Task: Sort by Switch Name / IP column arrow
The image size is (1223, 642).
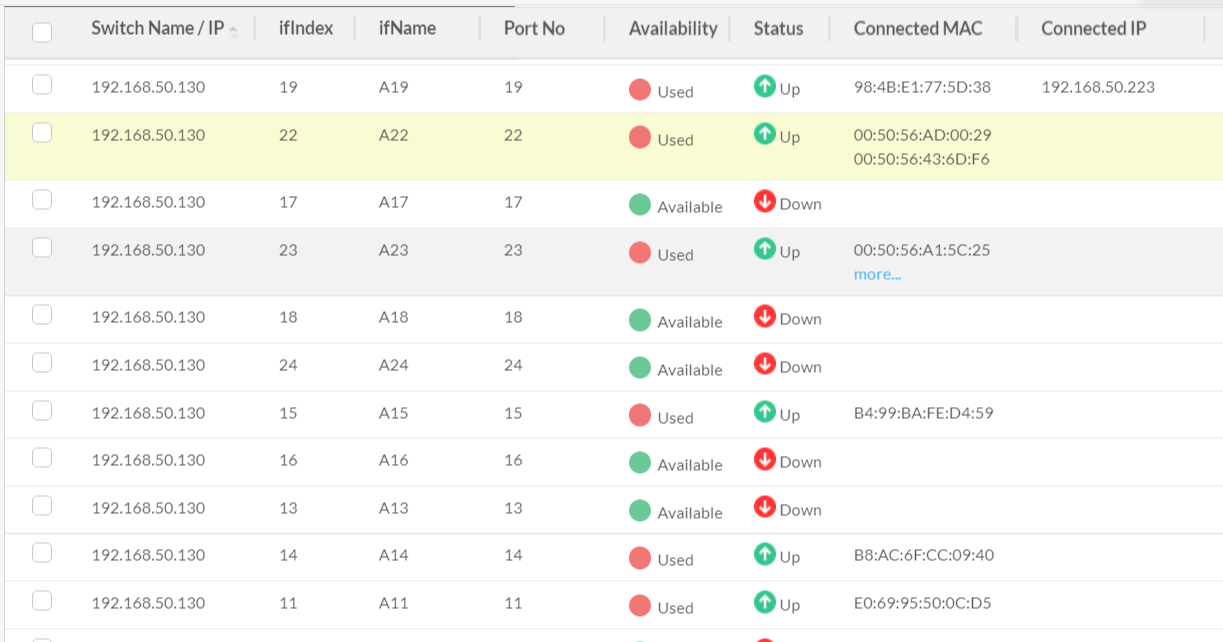Action: pyautogui.click(x=234, y=30)
